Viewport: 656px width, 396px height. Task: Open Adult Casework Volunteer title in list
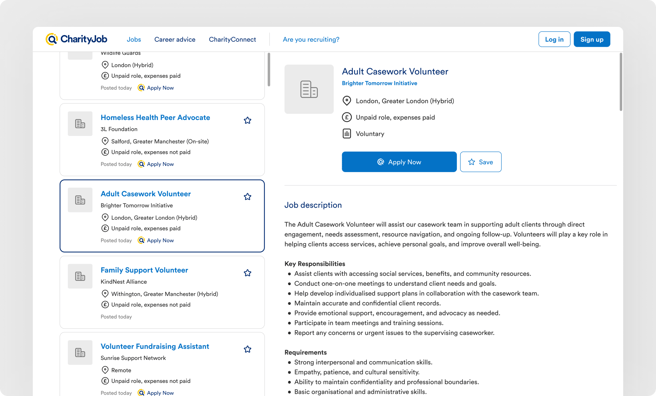click(146, 194)
